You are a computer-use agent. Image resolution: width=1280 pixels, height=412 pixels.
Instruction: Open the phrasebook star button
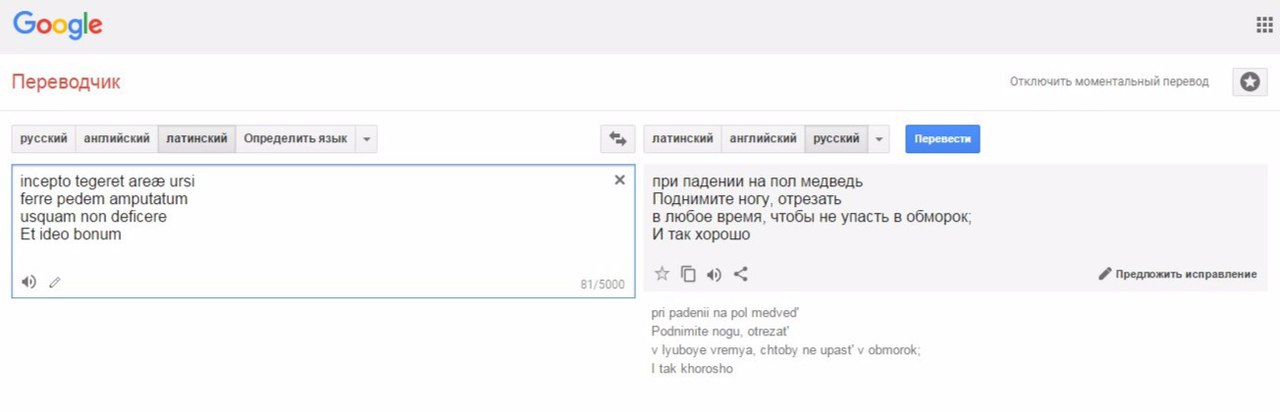1249,82
